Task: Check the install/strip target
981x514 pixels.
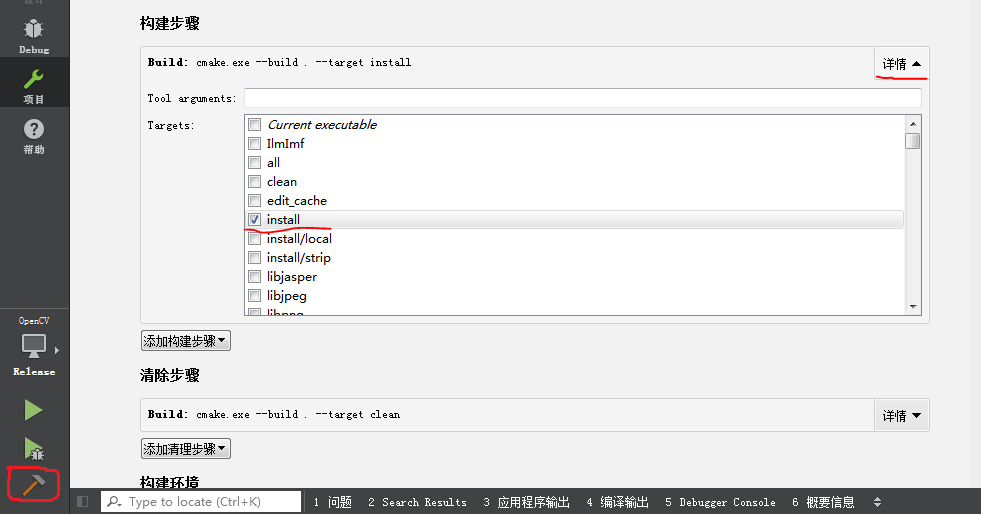Action: (x=255, y=258)
